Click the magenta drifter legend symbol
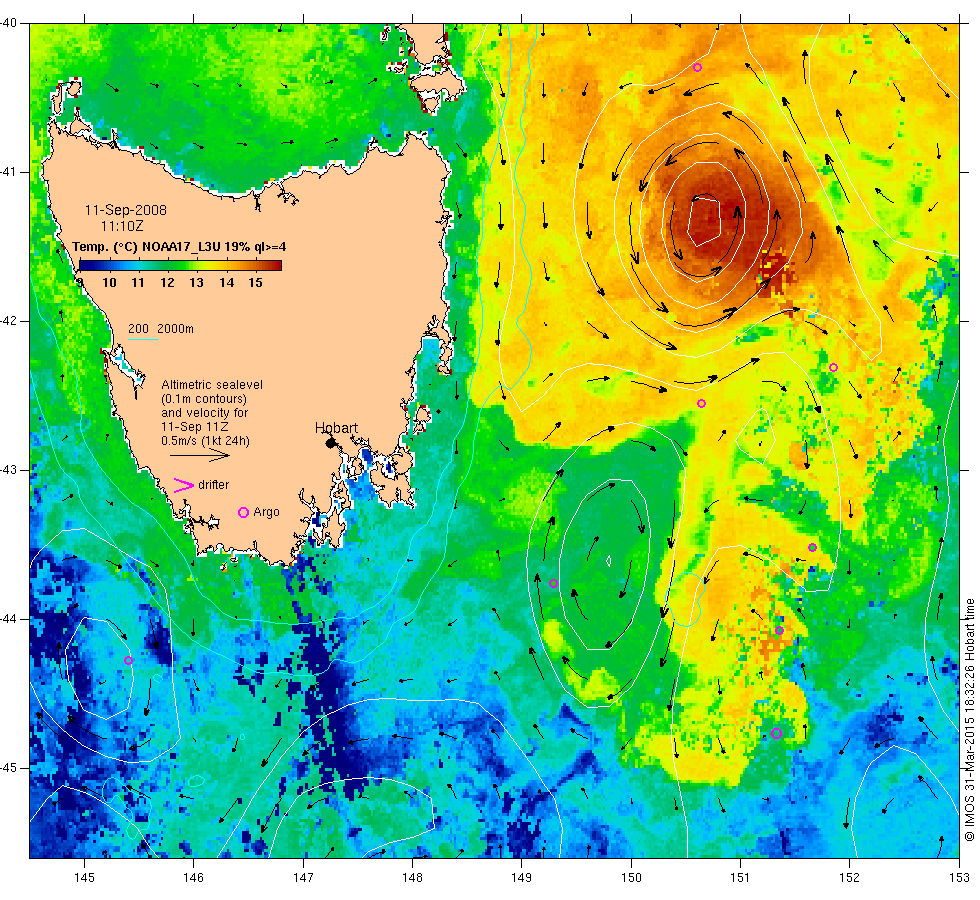Screen dimensions: 980x900 click(183, 486)
